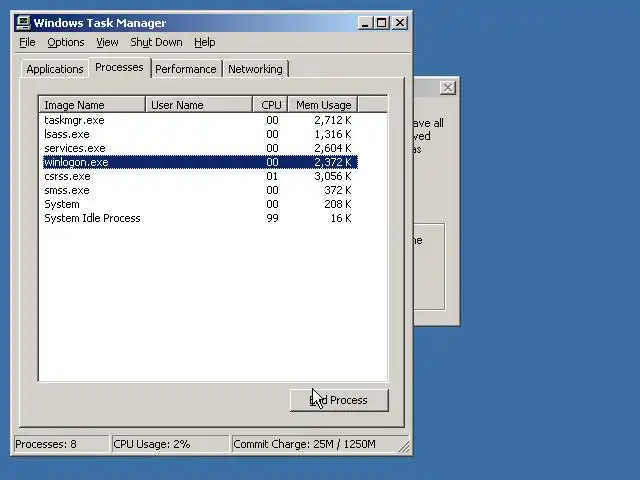Close the dialog behind Task Manager
This screenshot has width=640, height=480.
(x=448, y=87)
